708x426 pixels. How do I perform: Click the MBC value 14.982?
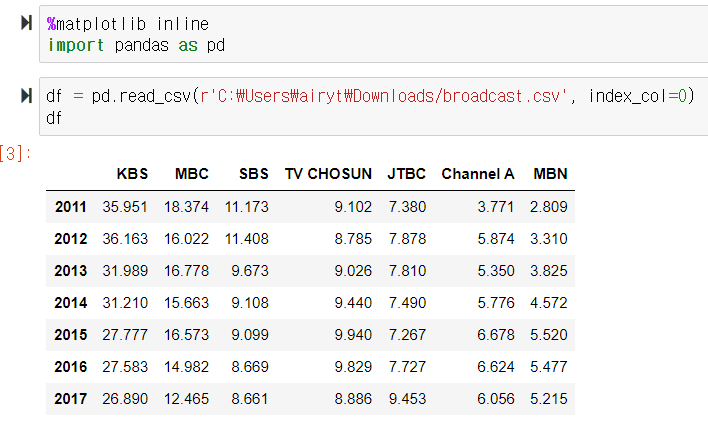click(x=186, y=367)
